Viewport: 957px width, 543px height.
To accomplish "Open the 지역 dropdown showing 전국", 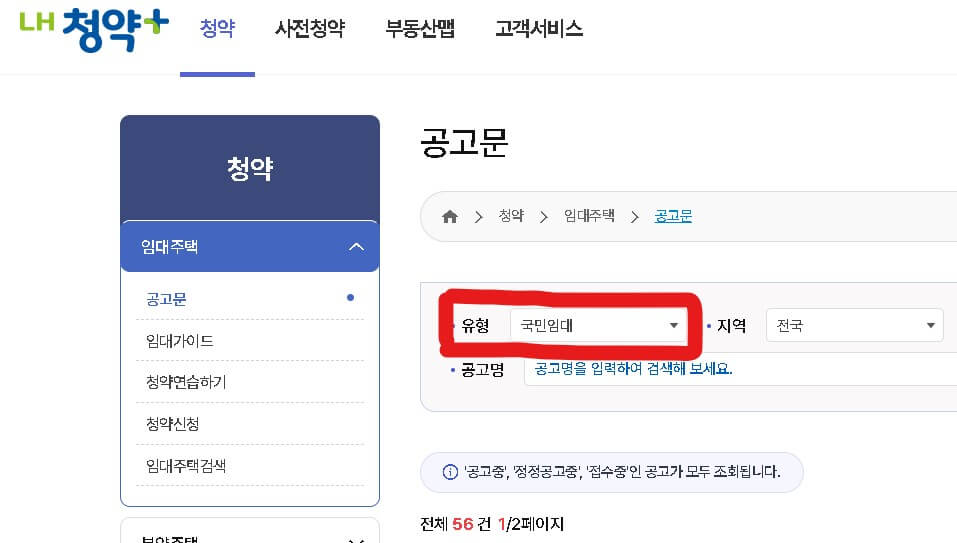I will [x=854, y=325].
